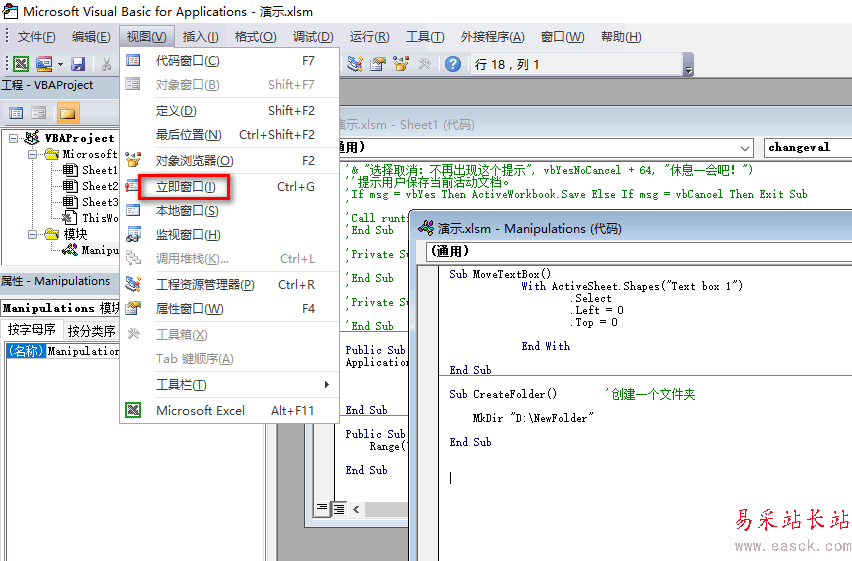The image size is (852, 561).
Task: Open the 插入(I) menu
Action: [201, 36]
